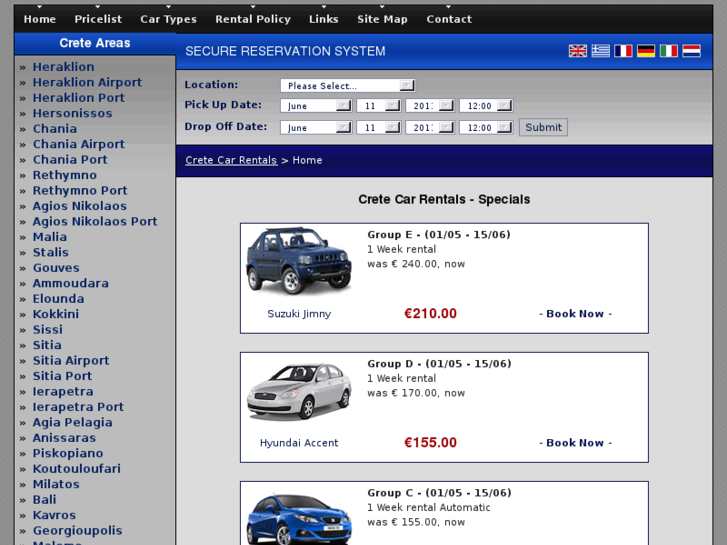The image size is (727, 545).
Task: Click Book Now for Suzuki Jimny
Action: (575, 314)
